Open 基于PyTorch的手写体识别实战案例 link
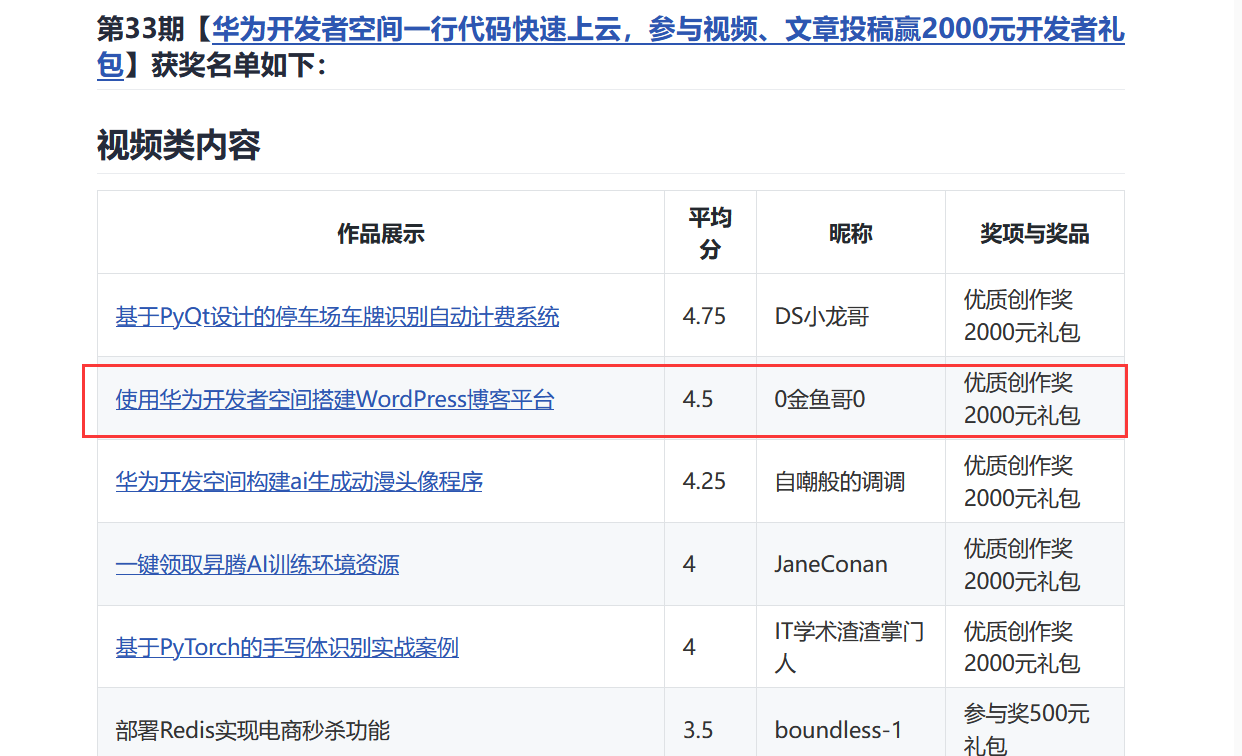Viewport: 1242px width, 756px height. (x=287, y=647)
